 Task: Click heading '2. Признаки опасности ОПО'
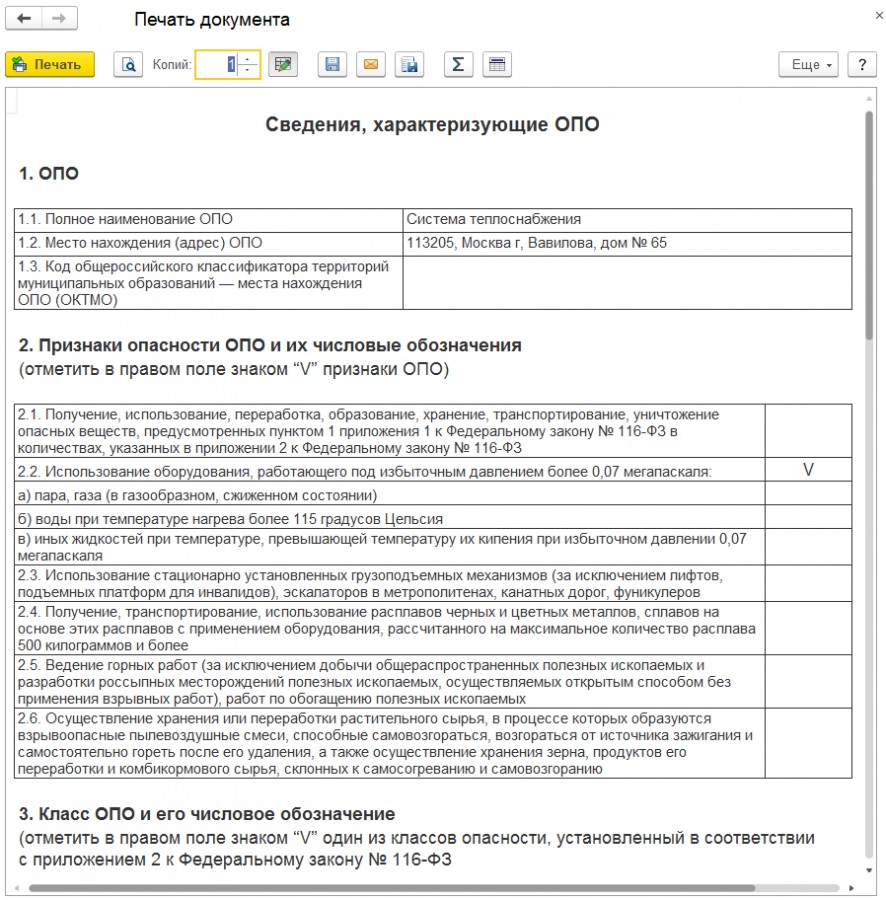pos(270,346)
